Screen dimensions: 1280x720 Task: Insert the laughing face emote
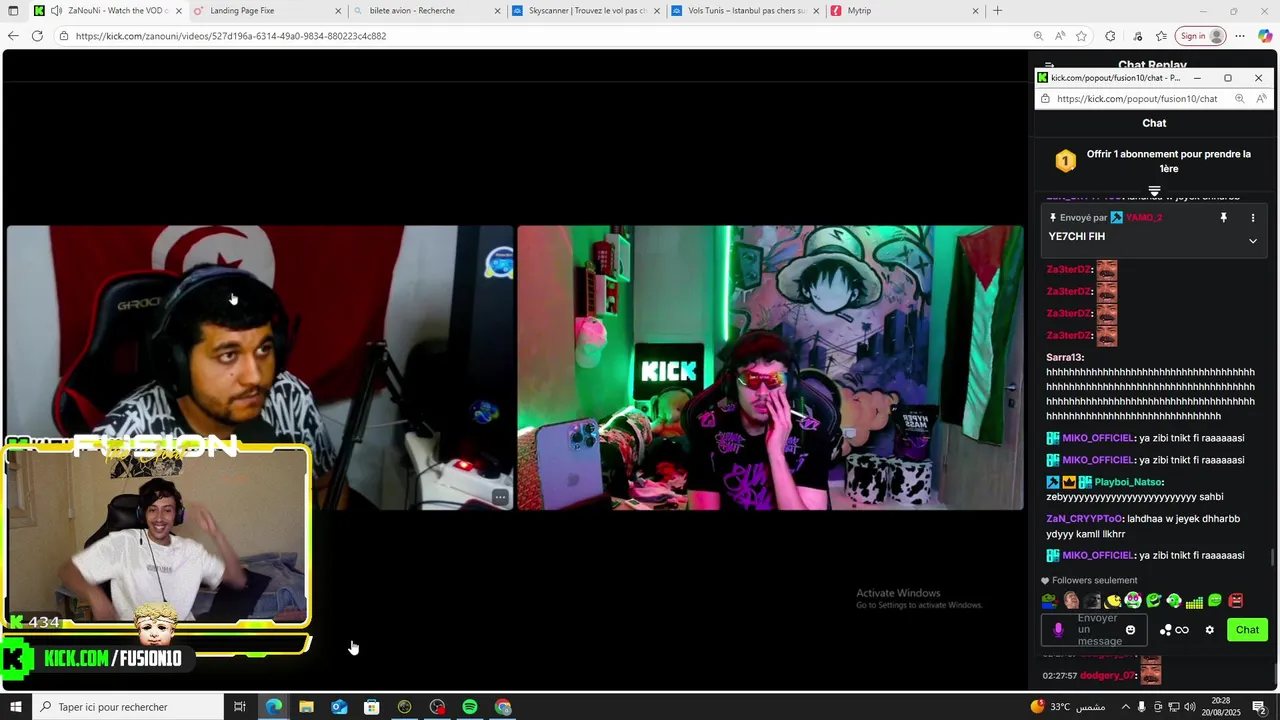click(x=1071, y=601)
